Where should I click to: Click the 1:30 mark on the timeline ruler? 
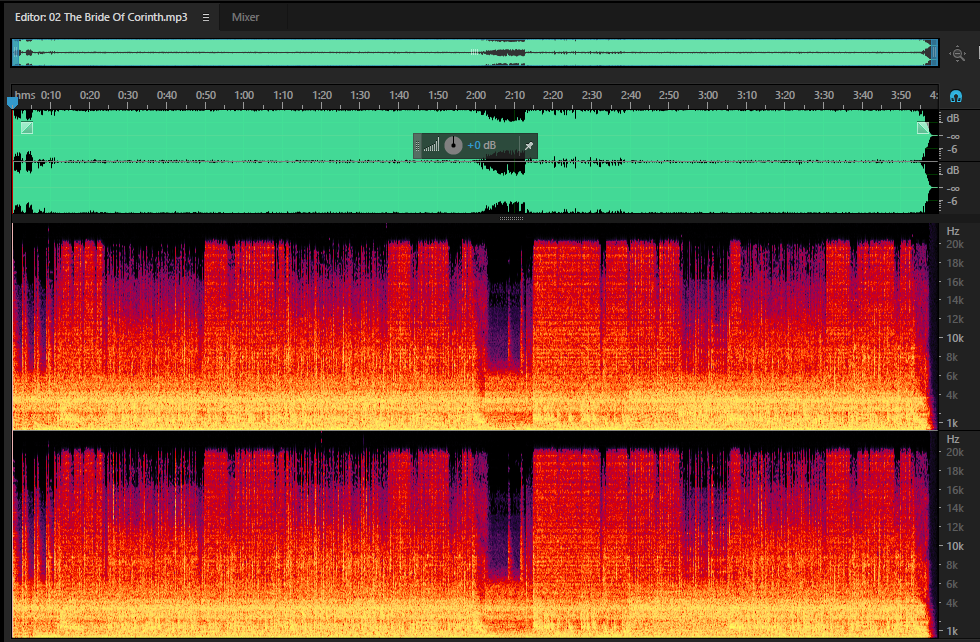[x=360, y=95]
